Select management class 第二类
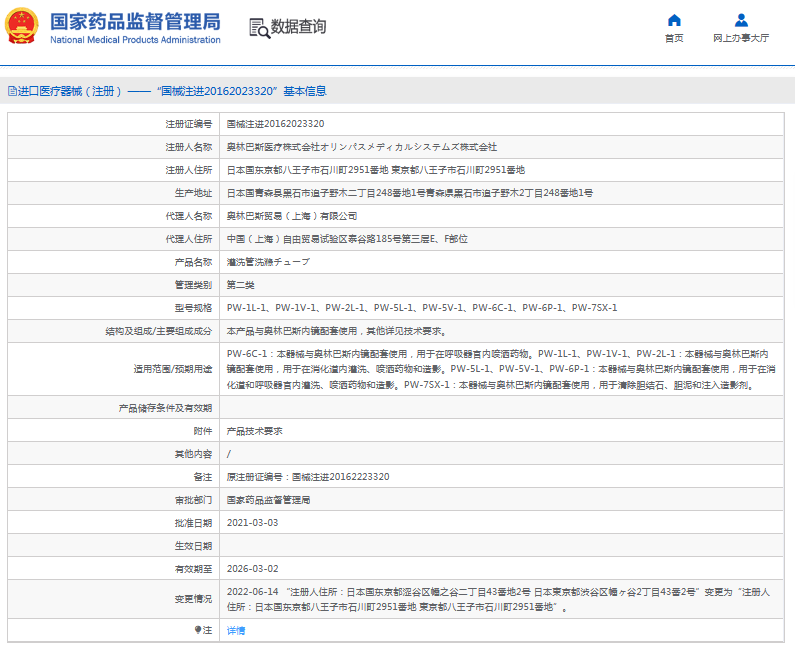795x650 pixels. [240, 285]
